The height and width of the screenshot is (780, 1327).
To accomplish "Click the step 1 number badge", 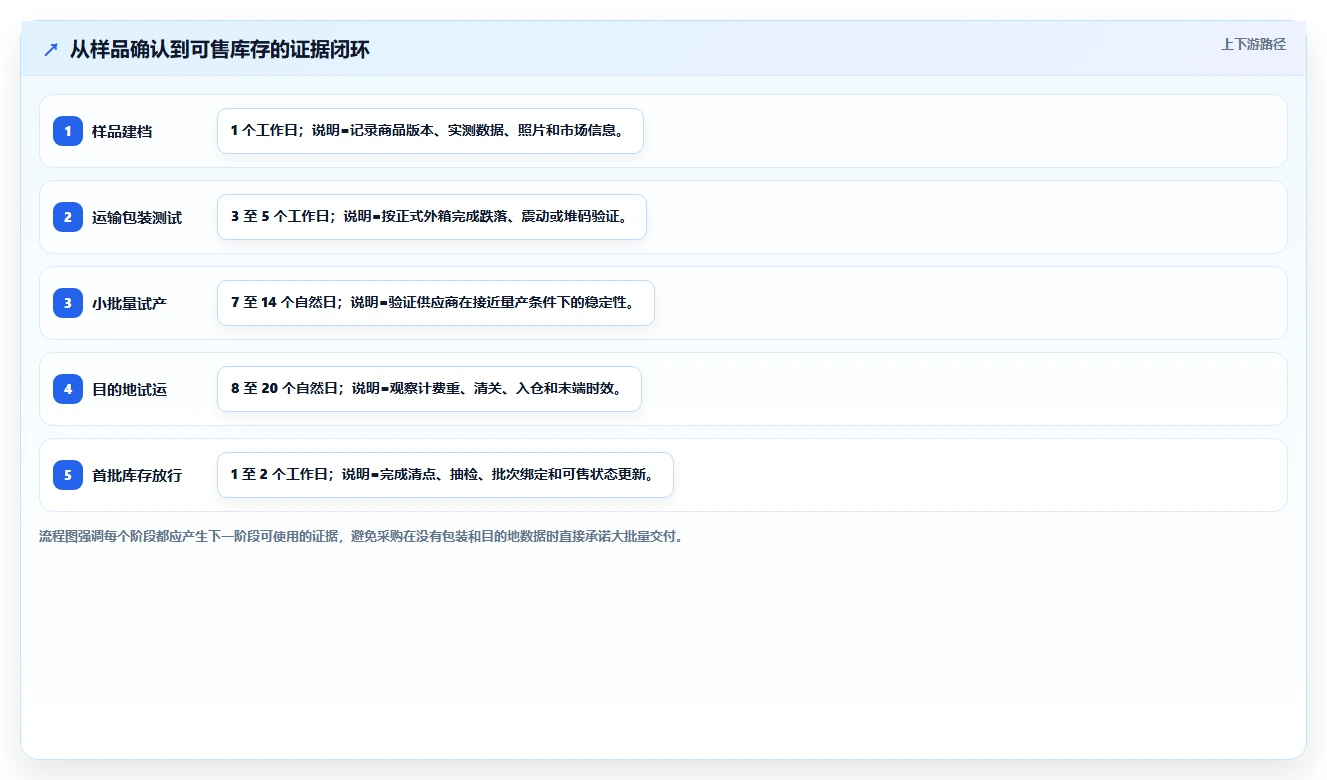I will (68, 131).
